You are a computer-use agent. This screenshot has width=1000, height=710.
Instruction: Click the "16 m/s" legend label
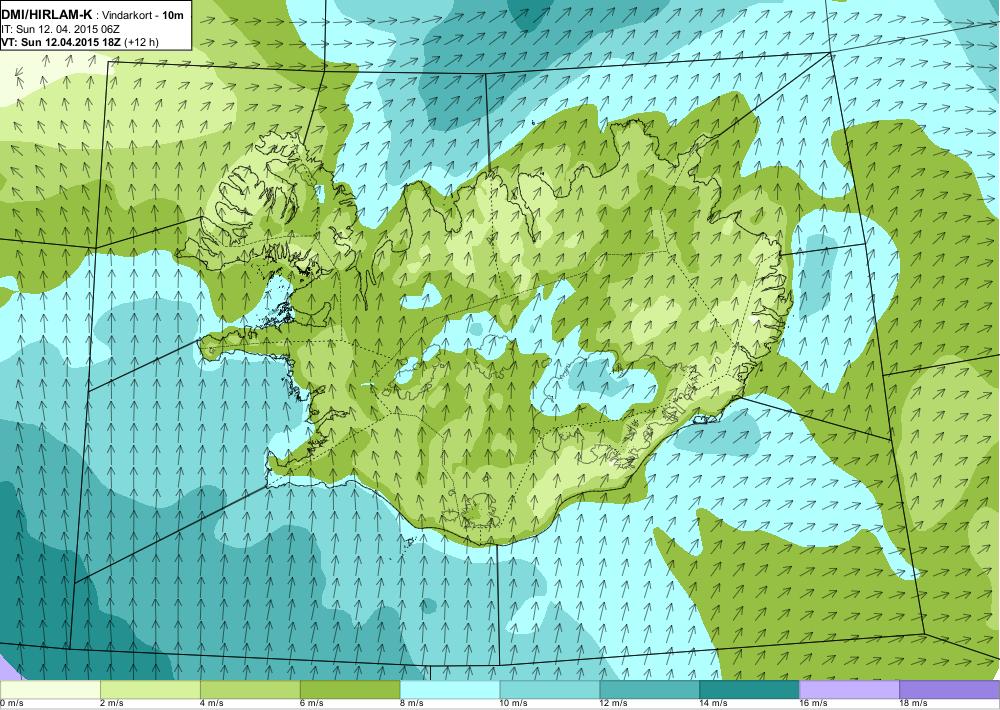pyautogui.click(x=814, y=704)
